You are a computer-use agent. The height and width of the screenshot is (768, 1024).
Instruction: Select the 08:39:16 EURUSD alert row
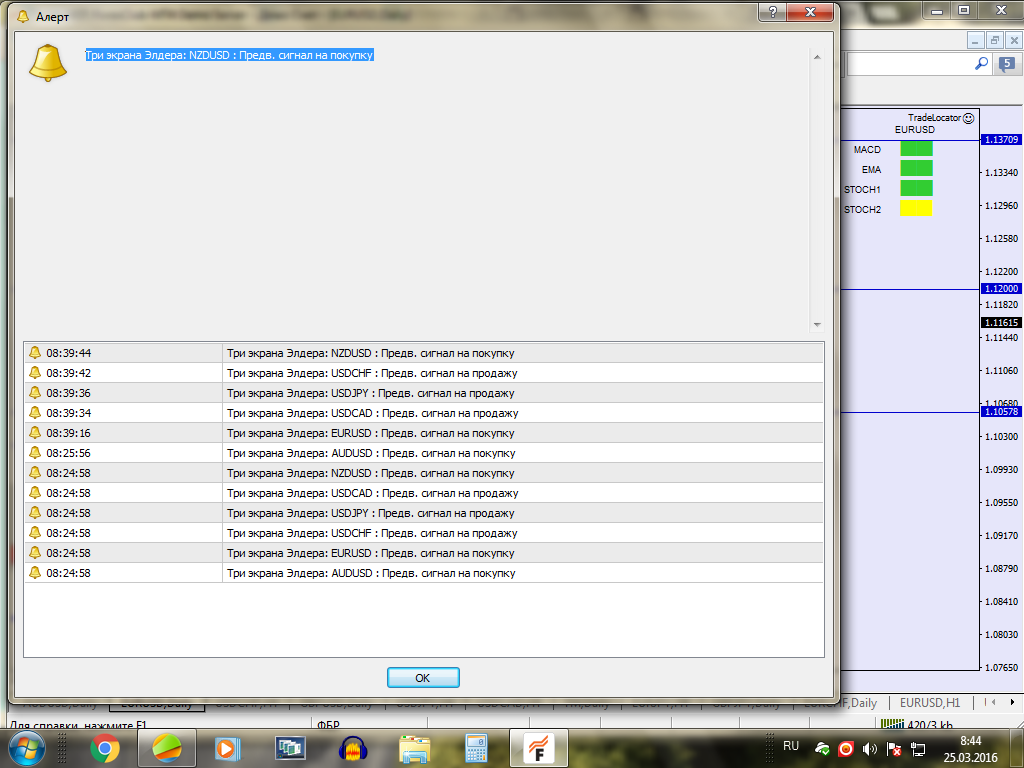pyautogui.click(x=424, y=433)
